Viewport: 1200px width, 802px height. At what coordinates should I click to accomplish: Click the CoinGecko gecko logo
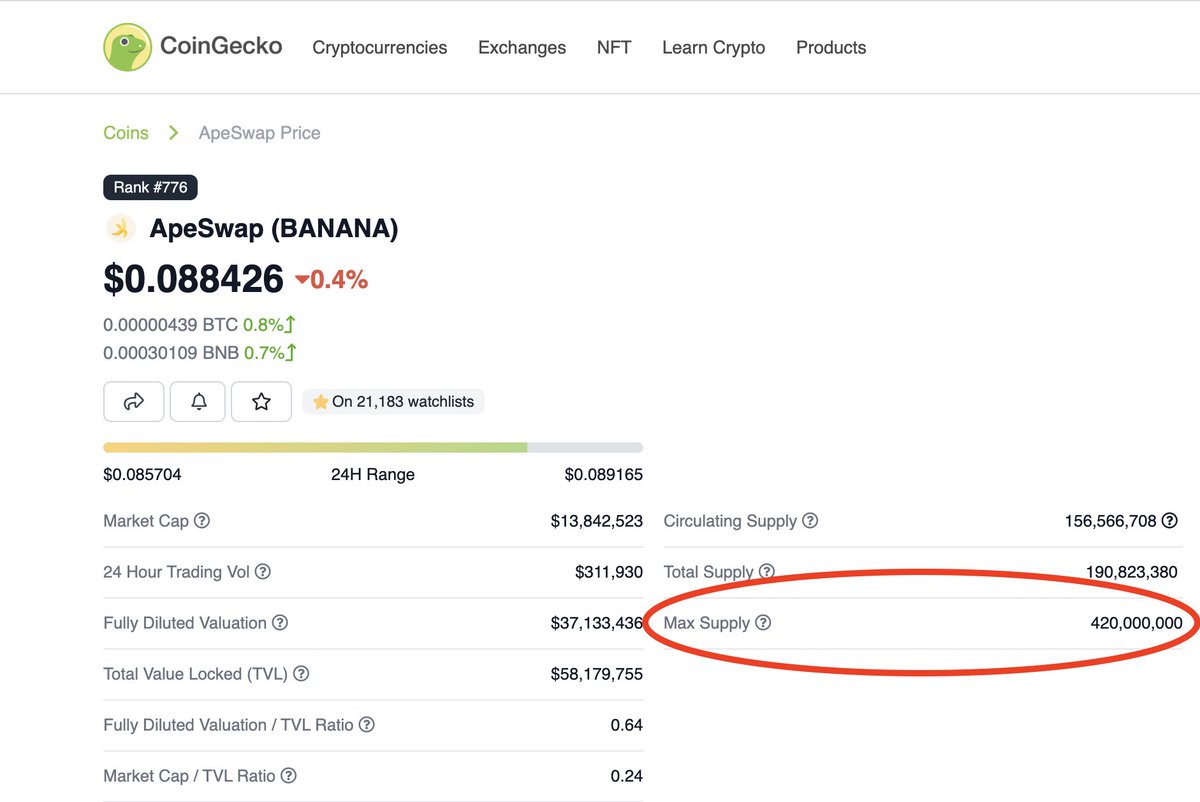click(127, 47)
